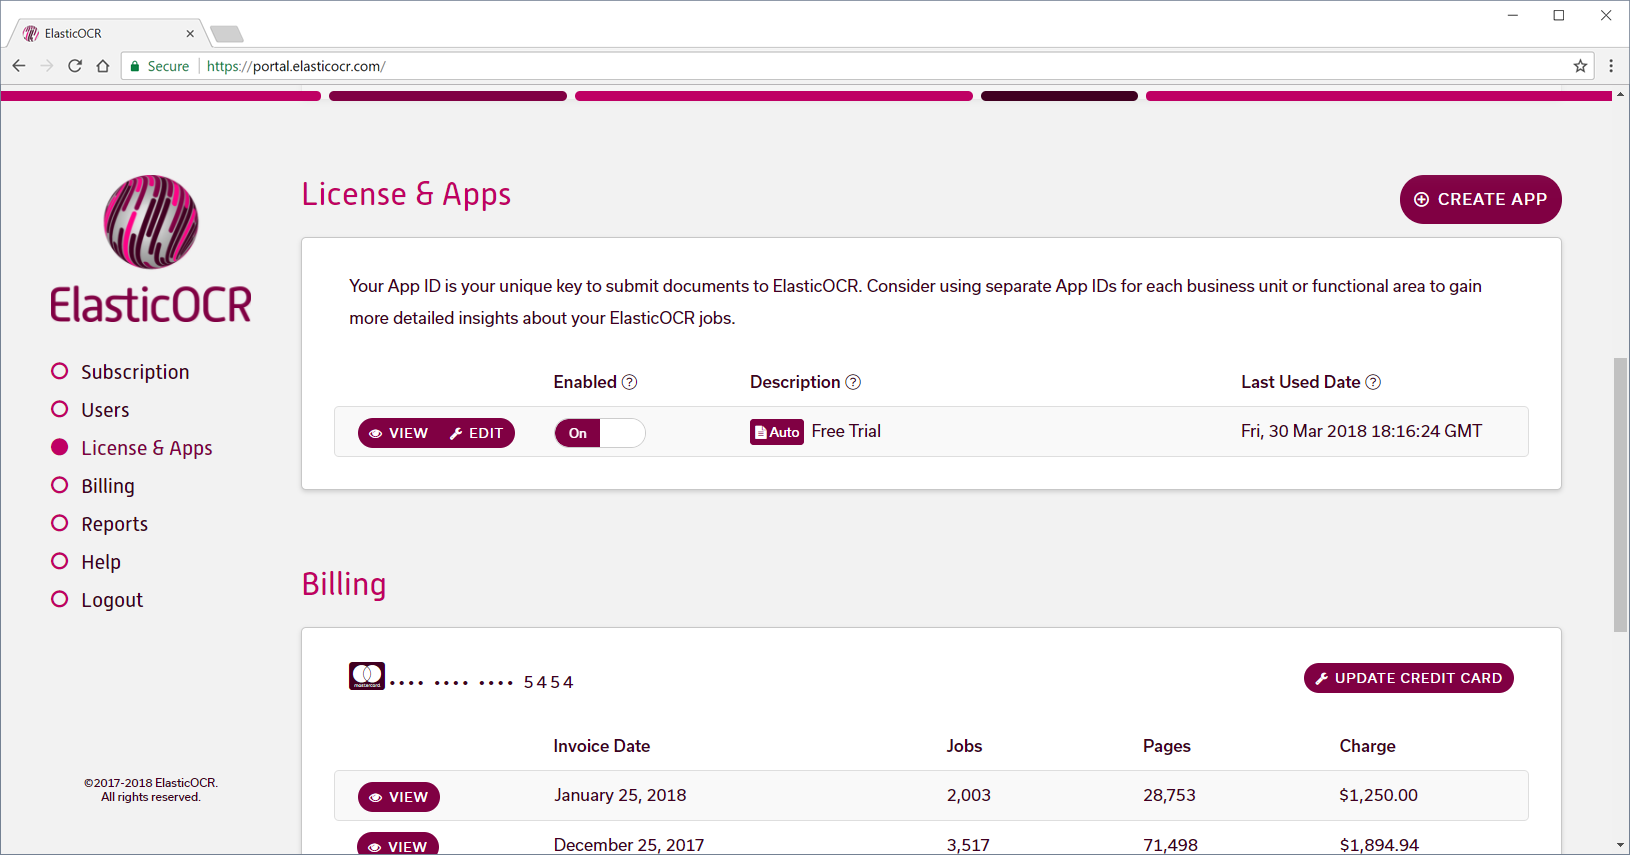Click the Billing section heading
The height and width of the screenshot is (855, 1630).
pos(344,584)
